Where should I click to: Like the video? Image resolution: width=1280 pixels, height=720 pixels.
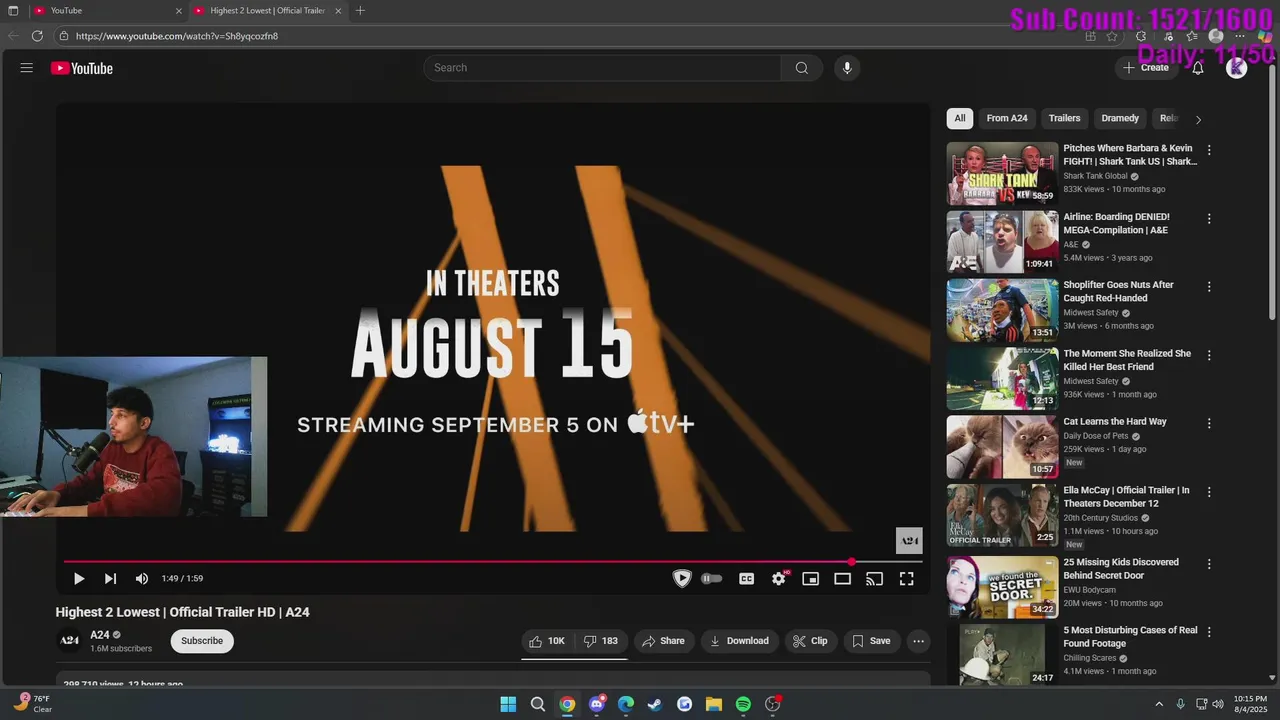547,641
